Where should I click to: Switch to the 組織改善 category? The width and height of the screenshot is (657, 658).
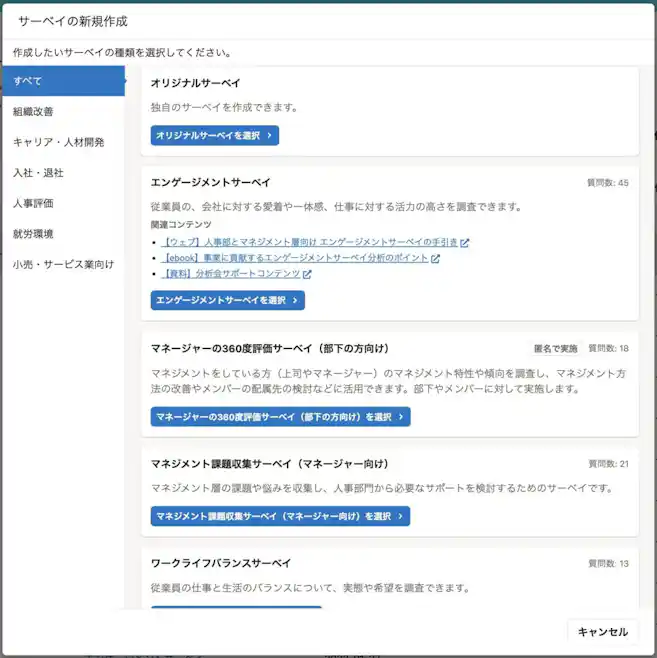click(x=33, y=111)
